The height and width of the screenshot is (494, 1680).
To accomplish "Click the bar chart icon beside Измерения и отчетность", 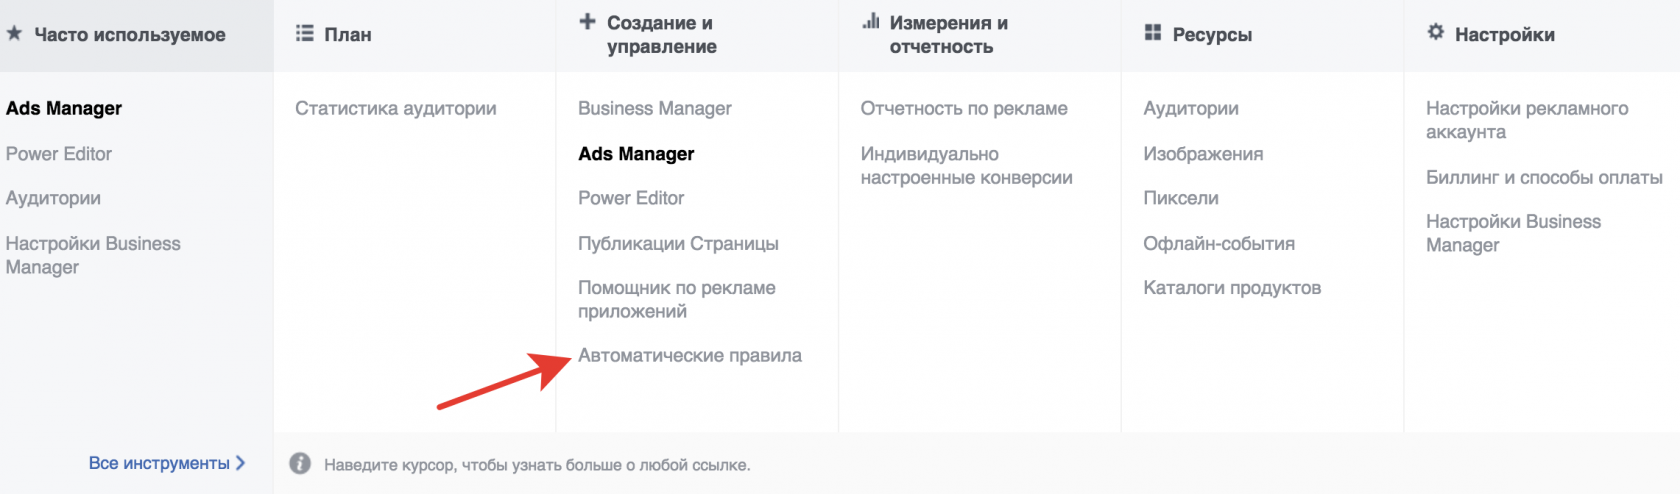I will (x=871, y=21).
